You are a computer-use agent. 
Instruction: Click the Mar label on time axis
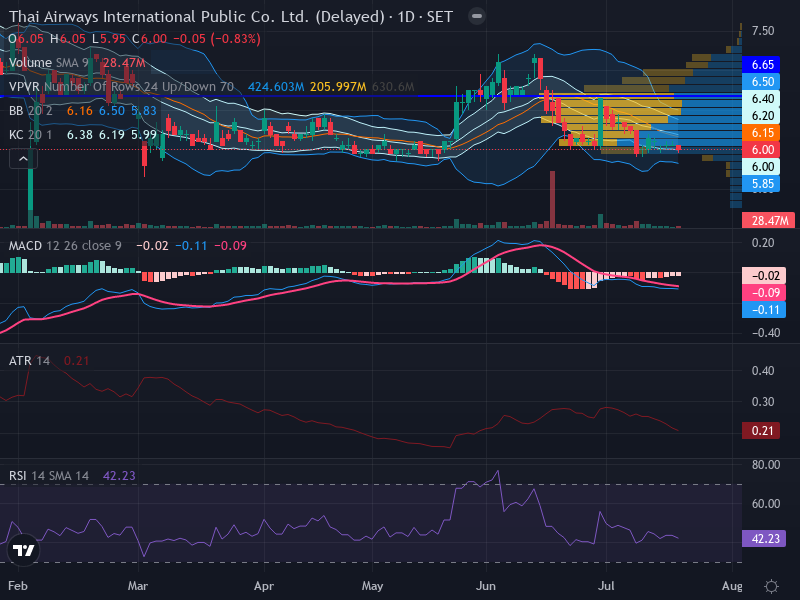click(x=138, y=586)
